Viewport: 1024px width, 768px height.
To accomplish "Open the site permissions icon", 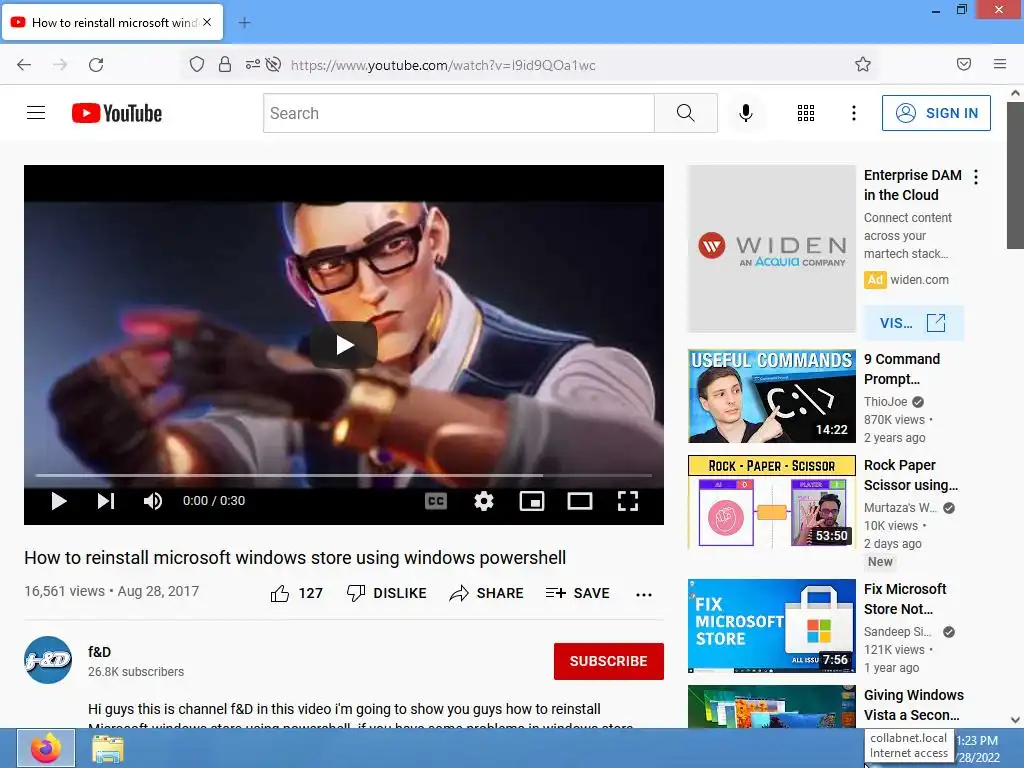I will [x=252, y=64].
